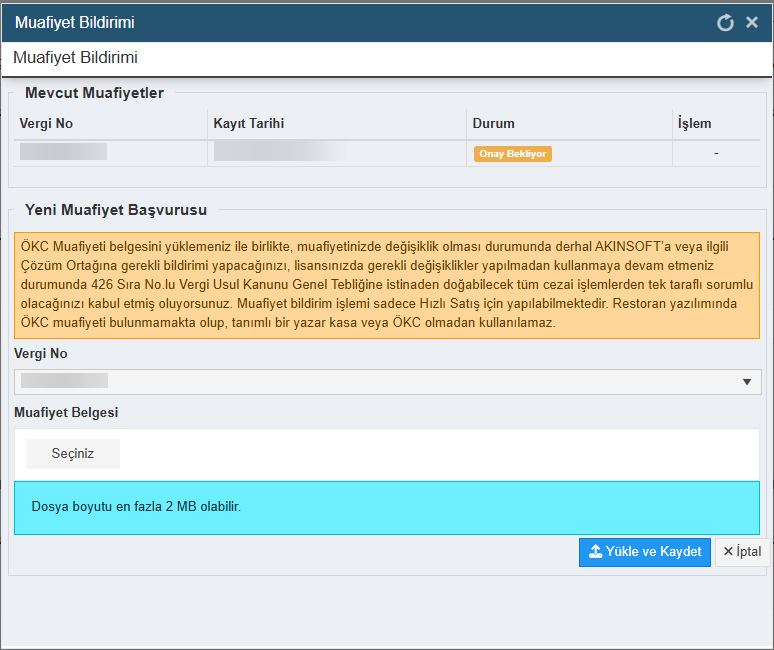The height and width of the screenshot is (650, 774).
Task: Click the İşlem column header
Action: coord(694,124)
